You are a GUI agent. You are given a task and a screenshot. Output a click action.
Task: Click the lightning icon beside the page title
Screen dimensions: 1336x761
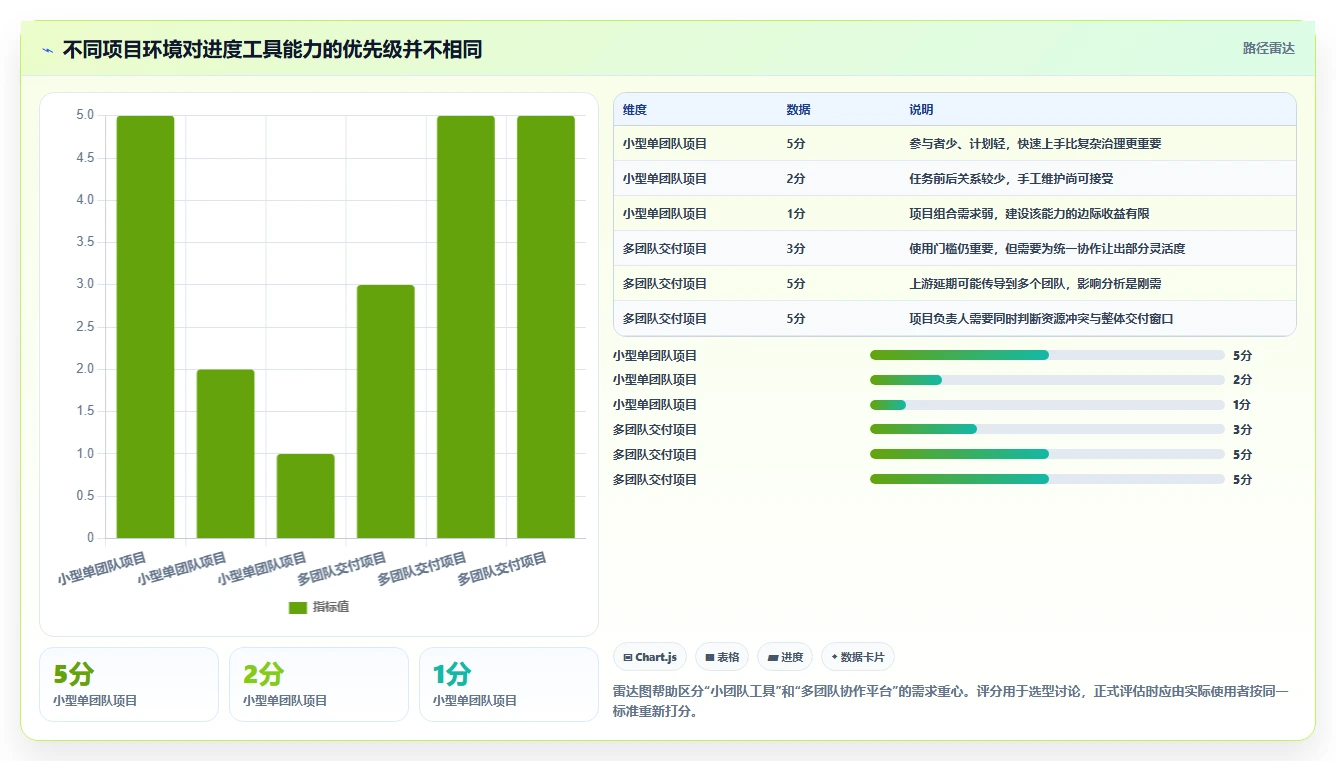pos(48,50)
